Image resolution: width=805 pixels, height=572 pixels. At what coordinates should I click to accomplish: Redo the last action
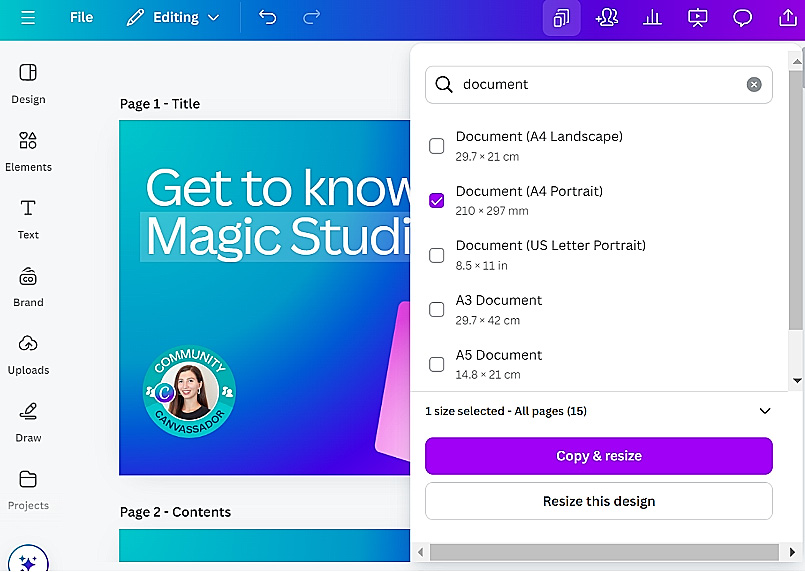(311, 17)
